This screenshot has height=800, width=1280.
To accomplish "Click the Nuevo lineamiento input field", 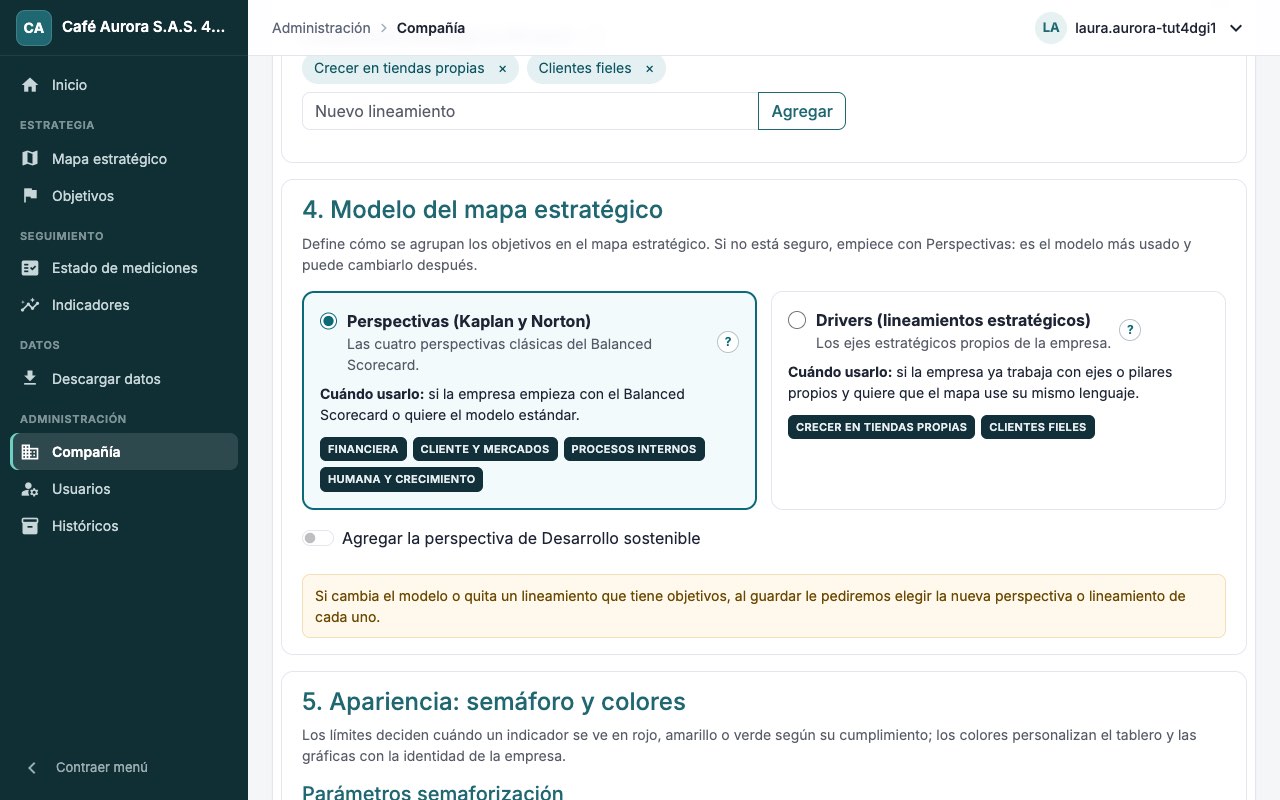I will pos(530,111).
